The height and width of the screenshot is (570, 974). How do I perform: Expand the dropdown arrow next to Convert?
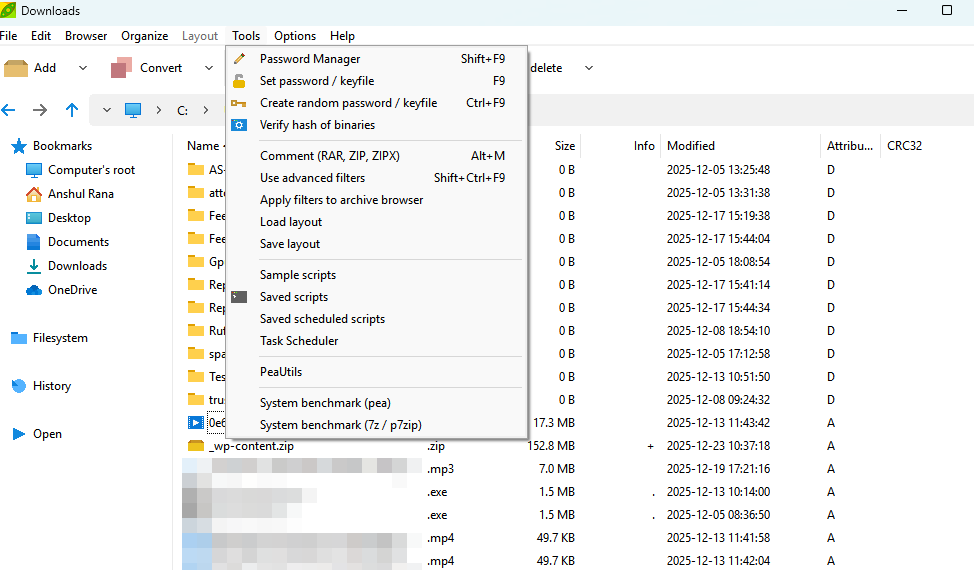click(x=209, y=68)
